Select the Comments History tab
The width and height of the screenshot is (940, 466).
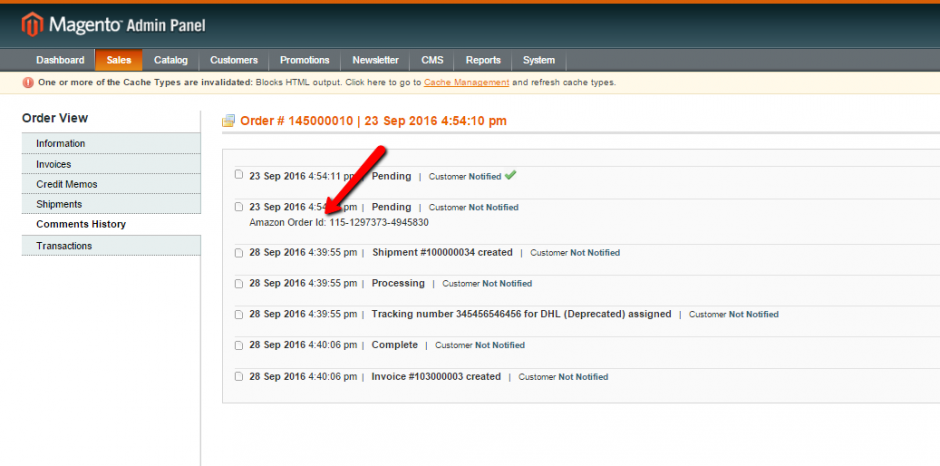[112, 224]
